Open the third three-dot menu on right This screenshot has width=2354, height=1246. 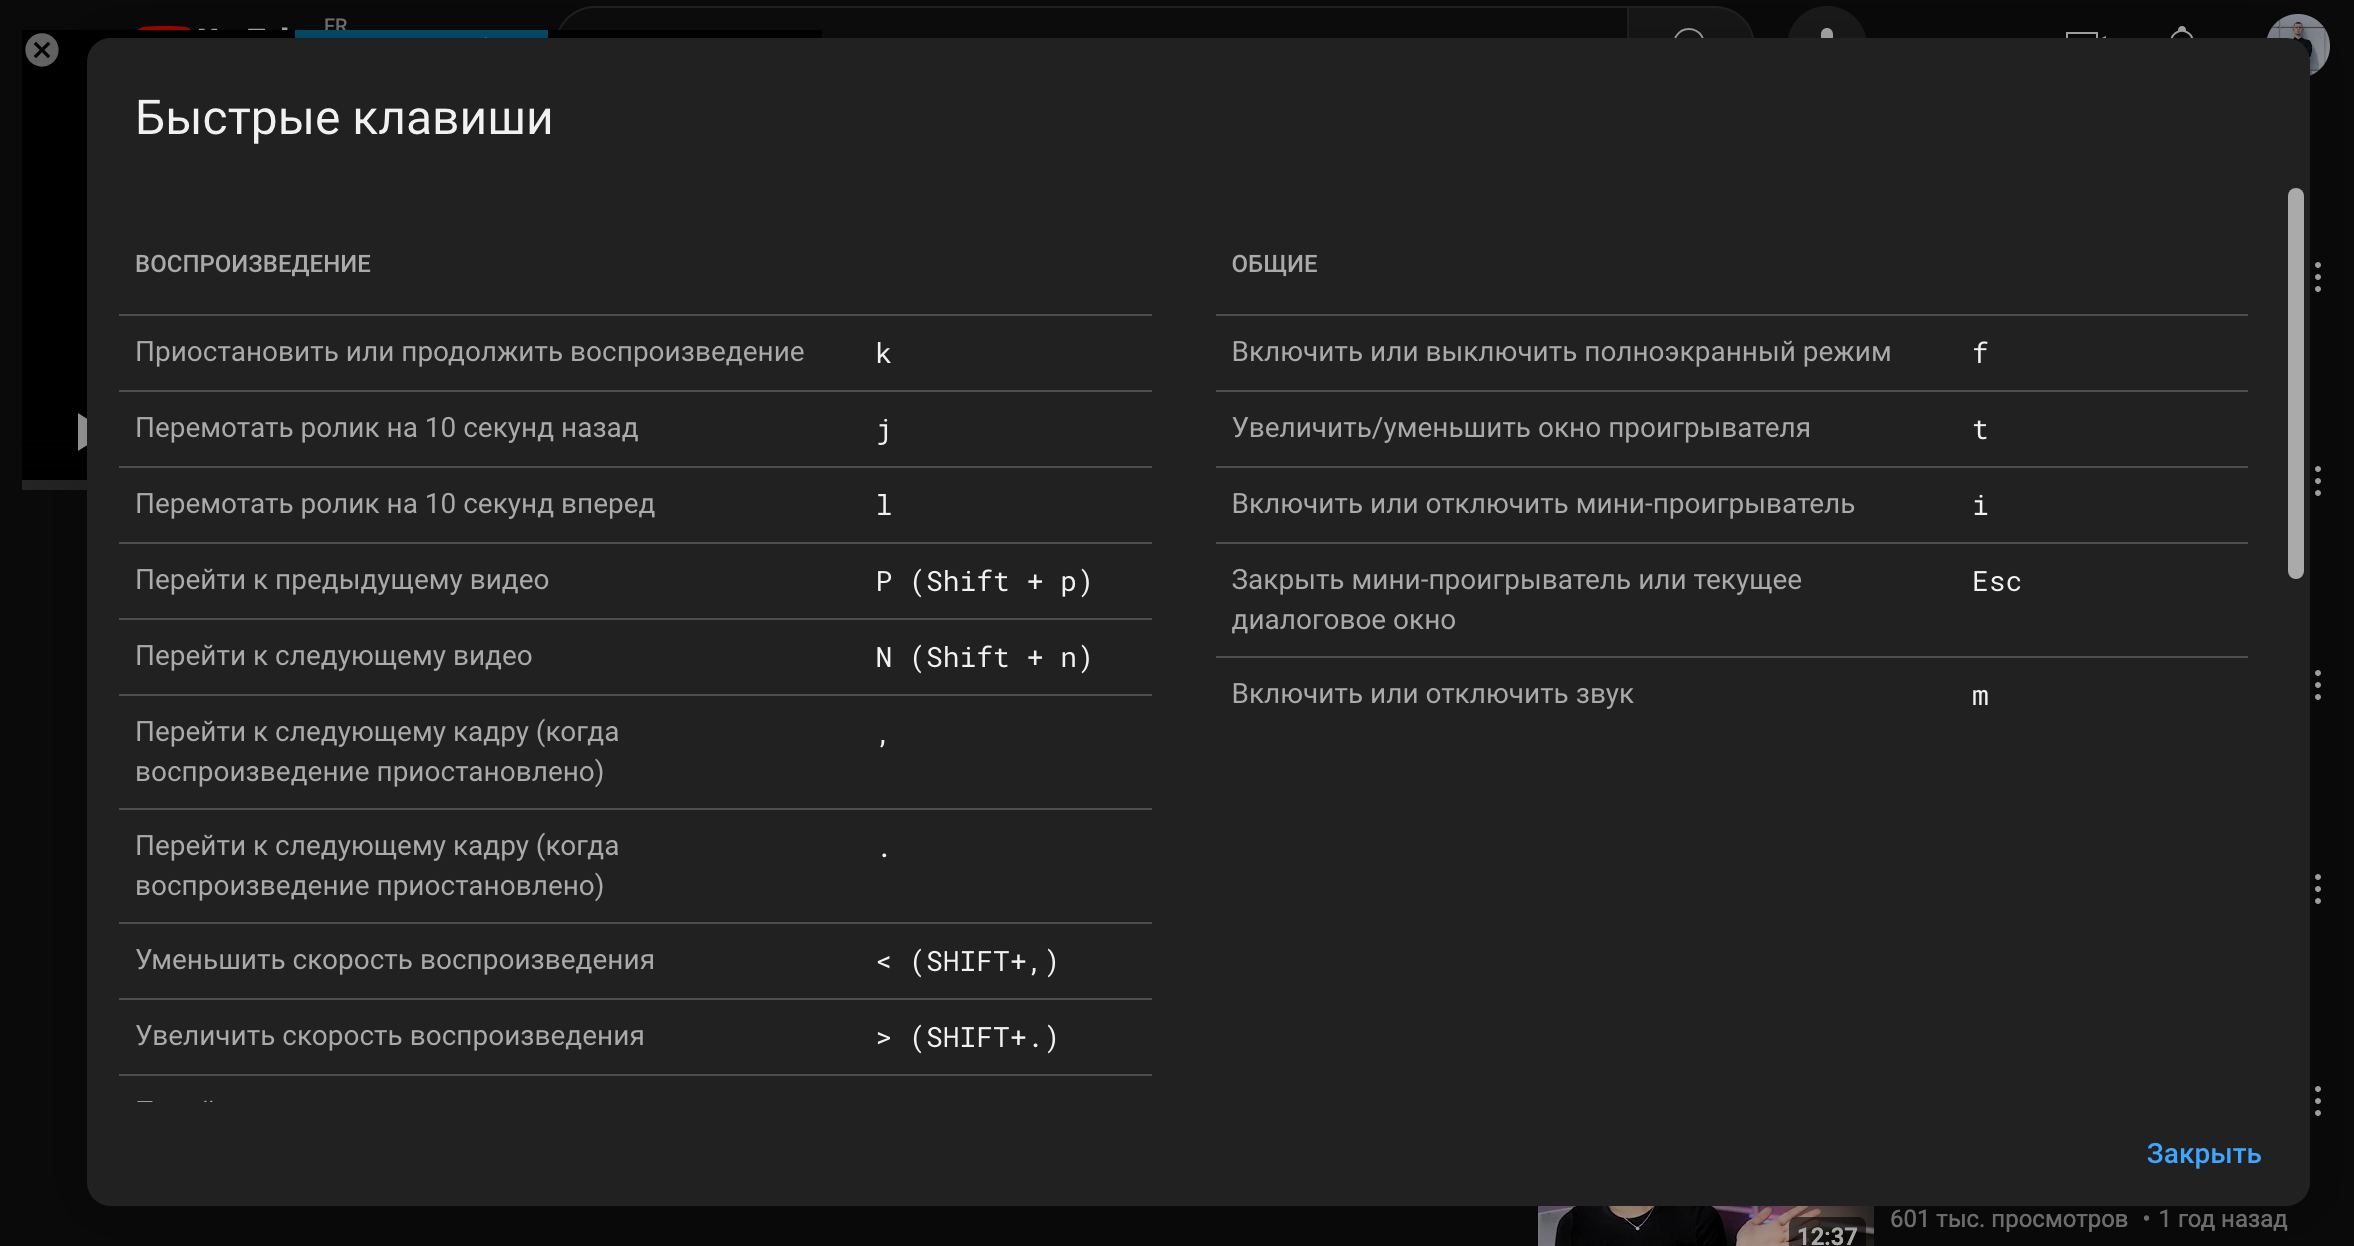[x=2317, y=685]
